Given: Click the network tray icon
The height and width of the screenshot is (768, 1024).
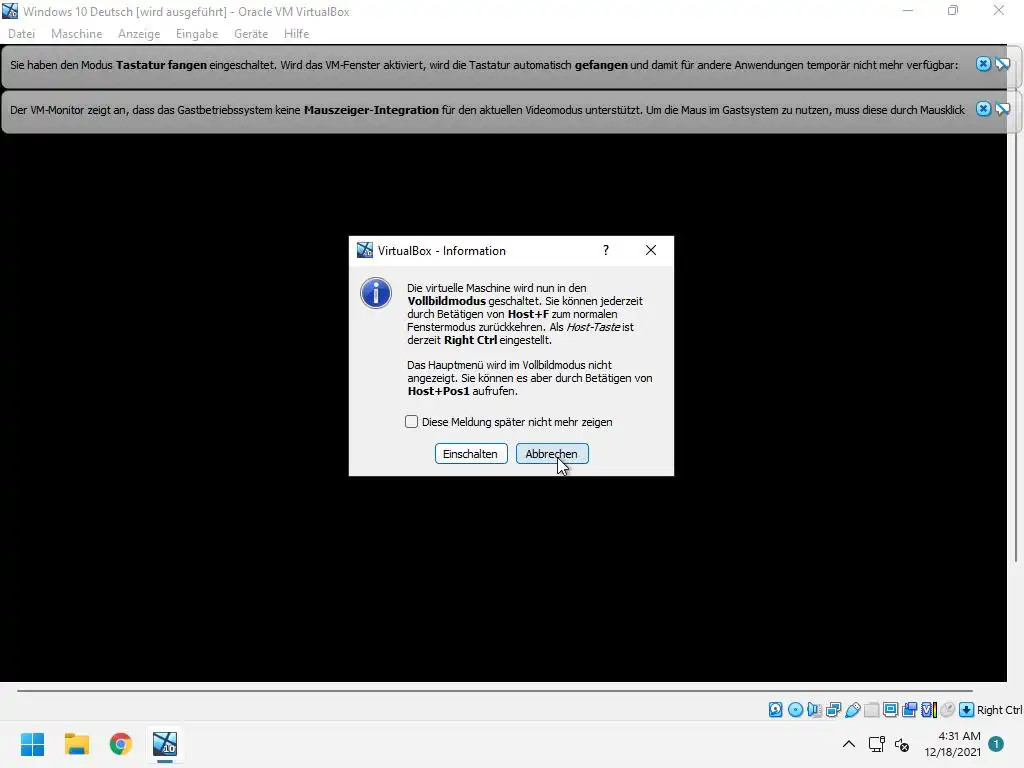Looking at the screenshot, I should pyautogui.click(x=876, y=744).
